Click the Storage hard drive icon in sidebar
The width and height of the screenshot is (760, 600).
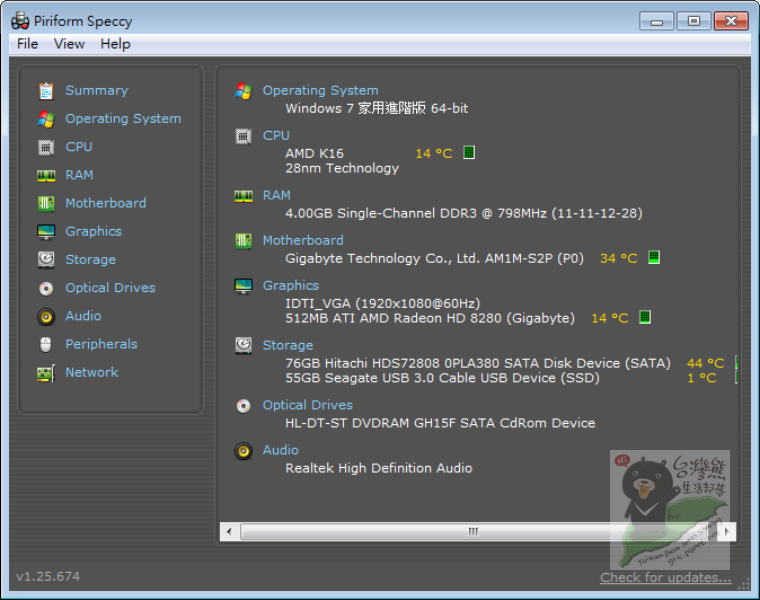click(46, 260)
